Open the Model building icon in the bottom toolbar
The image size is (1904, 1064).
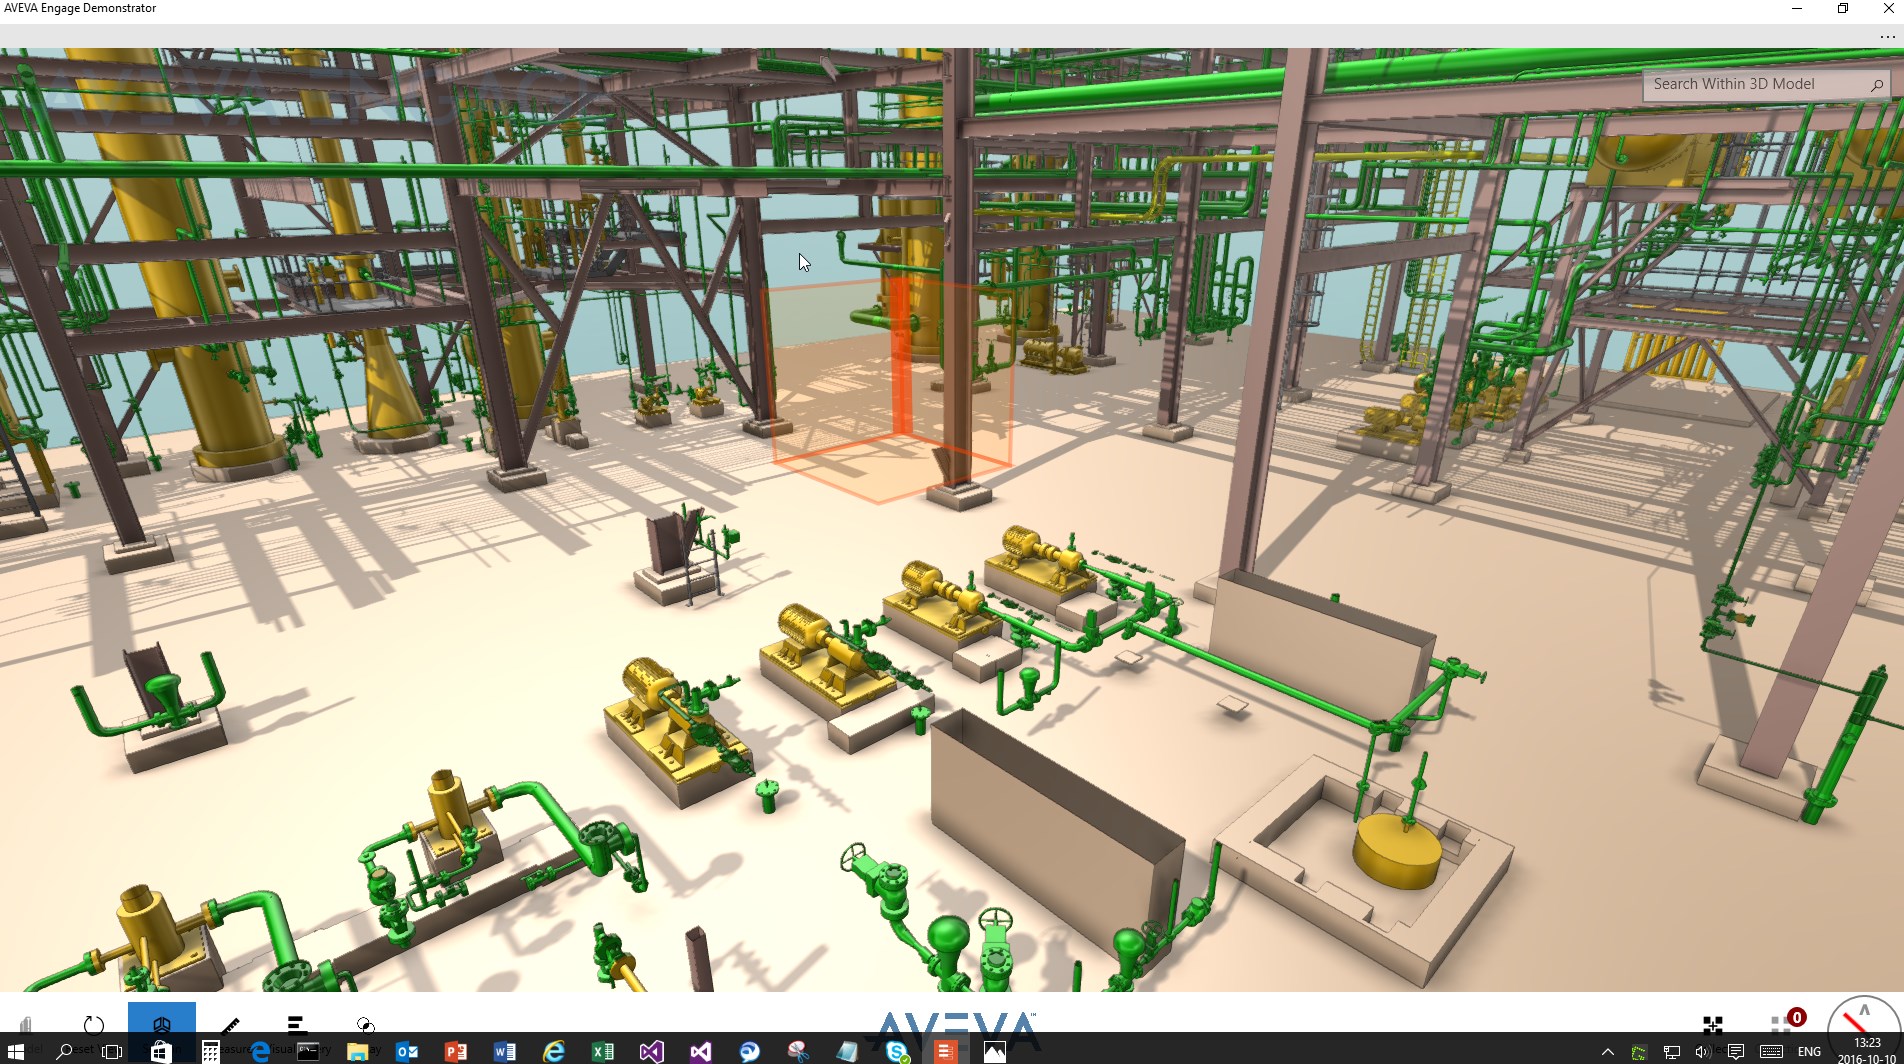[26, 1023]
